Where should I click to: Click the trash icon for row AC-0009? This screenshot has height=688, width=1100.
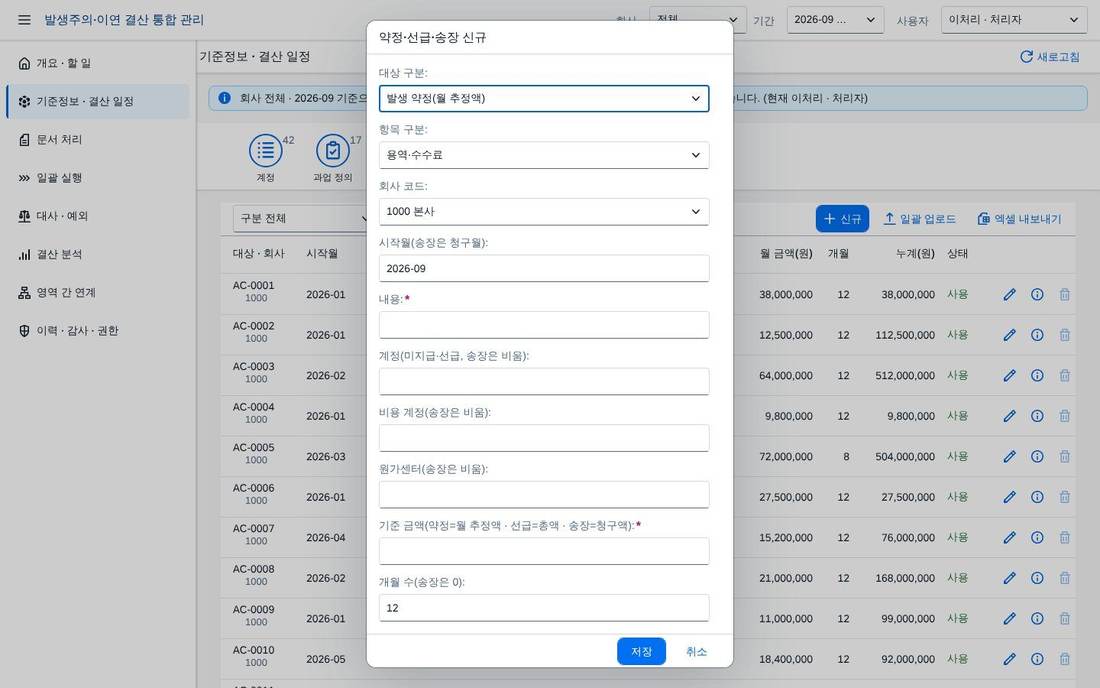pos(1064,619)
